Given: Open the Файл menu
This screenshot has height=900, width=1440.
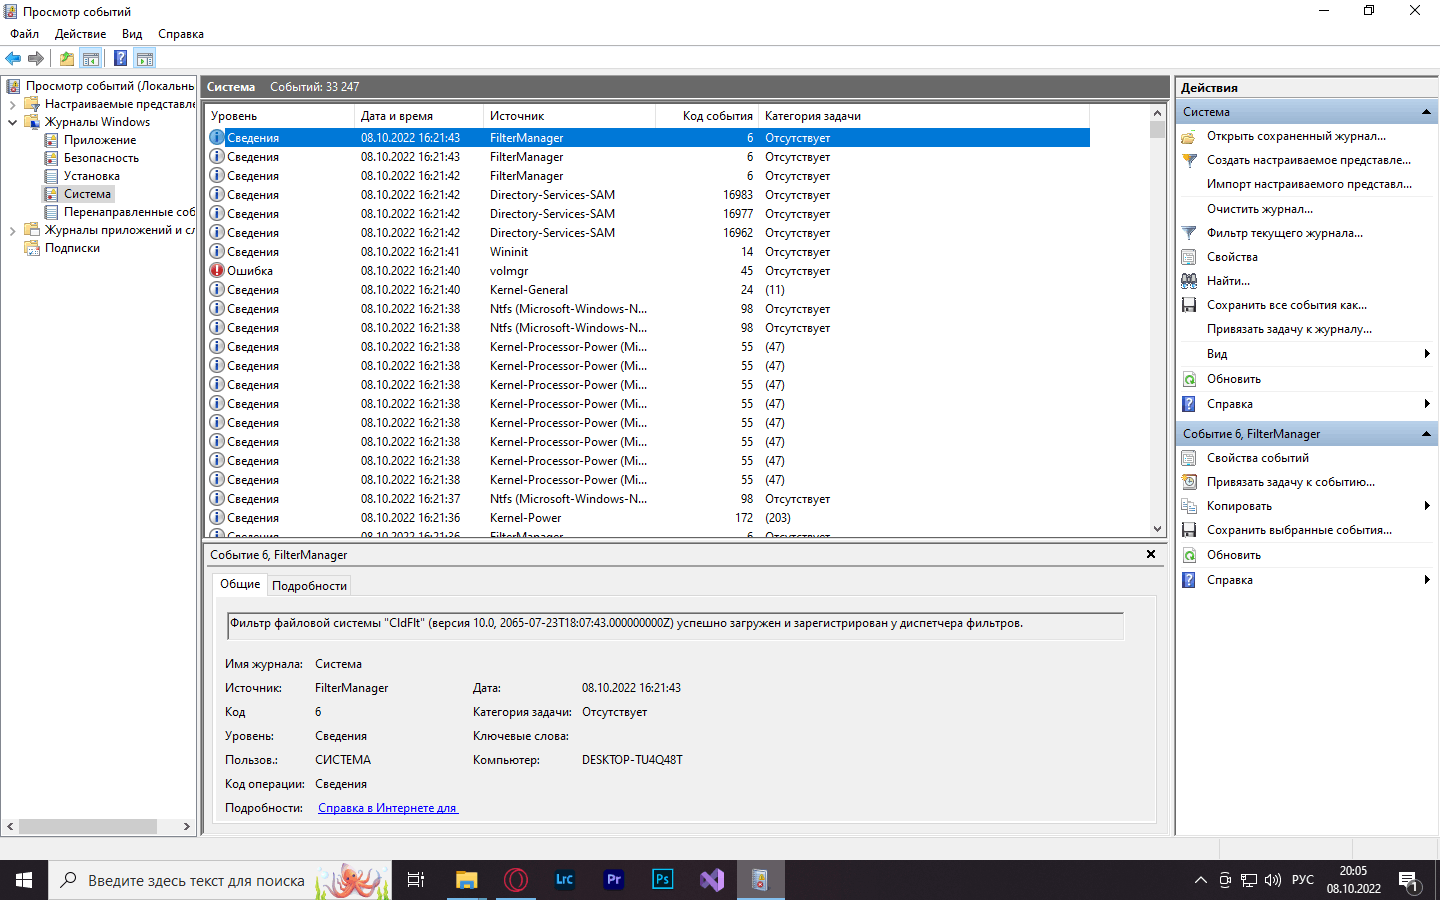Looking at the screenshot, I should (25, 34).
